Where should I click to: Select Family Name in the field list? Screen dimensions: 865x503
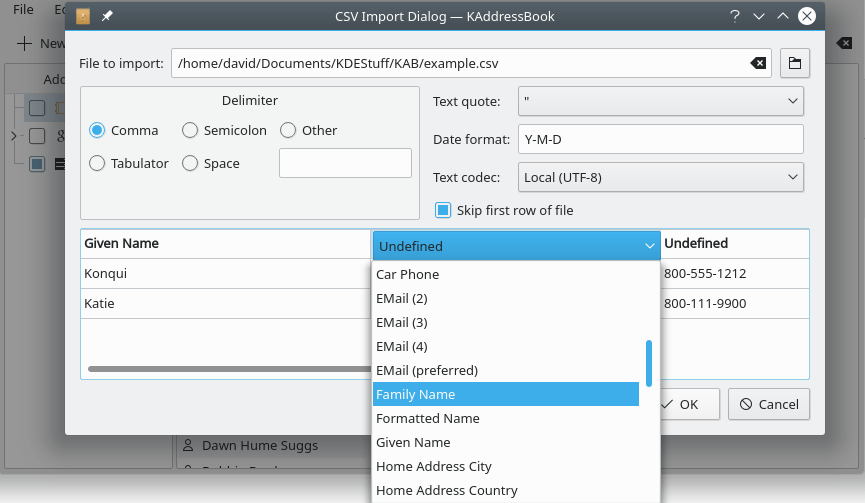pyautogui.click(x=506, y=394)
